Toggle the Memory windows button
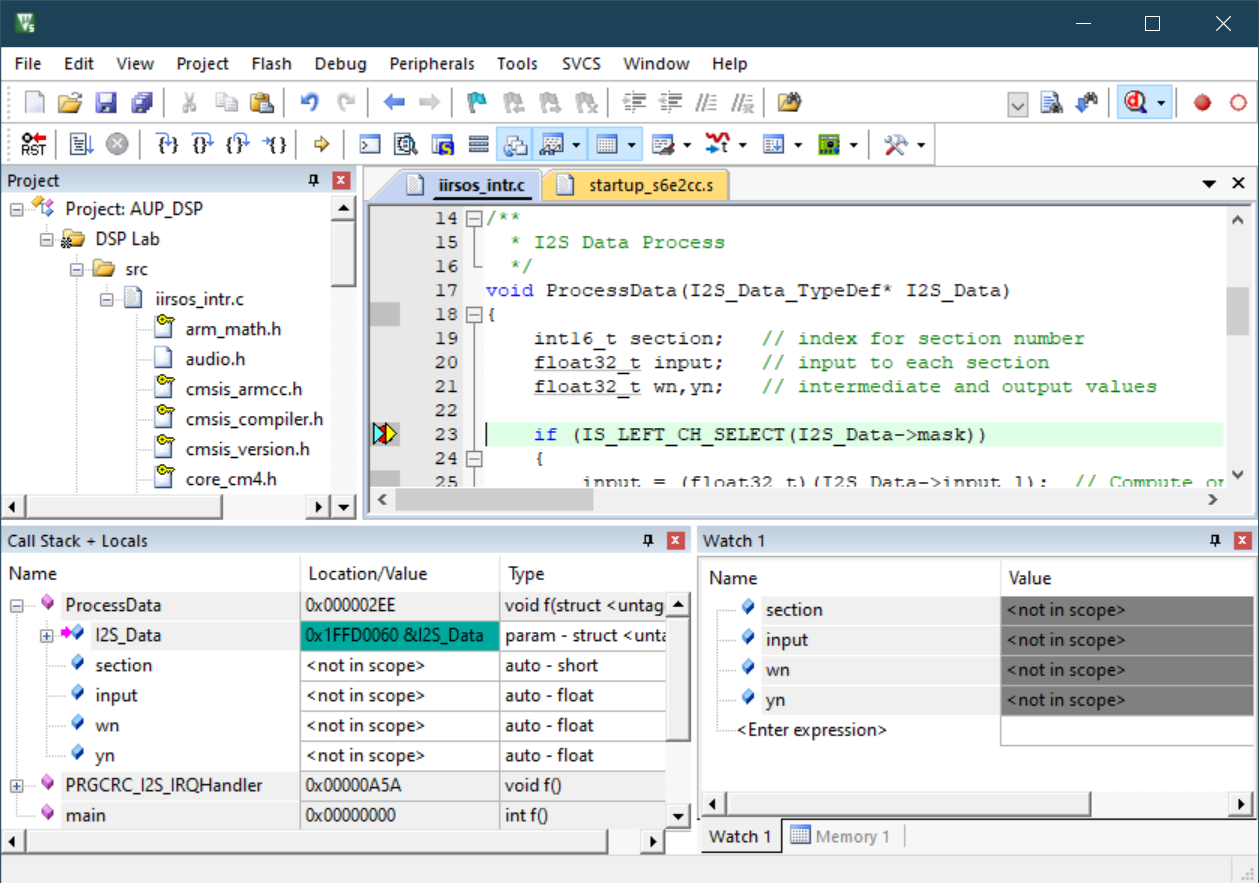The height and width of the screenshot is (883, 1259). 606,145
